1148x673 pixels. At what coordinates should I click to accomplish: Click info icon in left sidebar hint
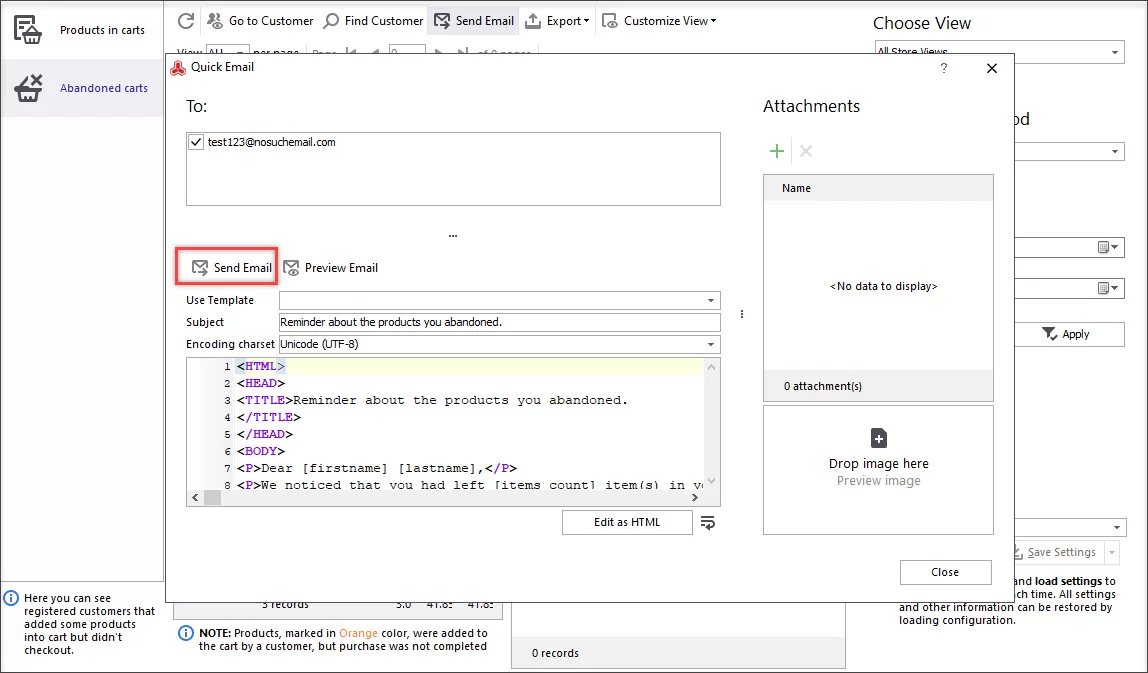tap(11, 598)
